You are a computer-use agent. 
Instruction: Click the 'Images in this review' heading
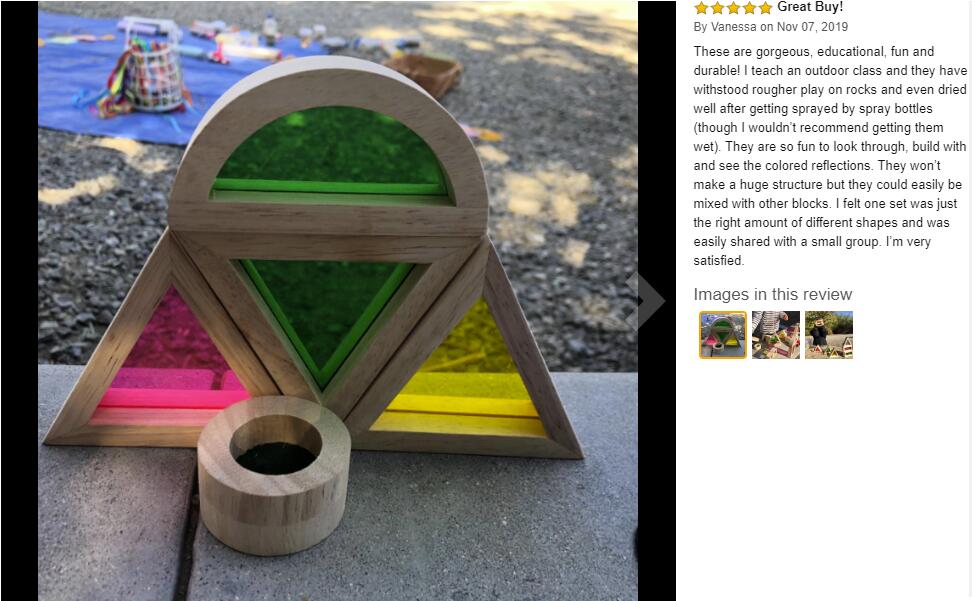point(772,294)
